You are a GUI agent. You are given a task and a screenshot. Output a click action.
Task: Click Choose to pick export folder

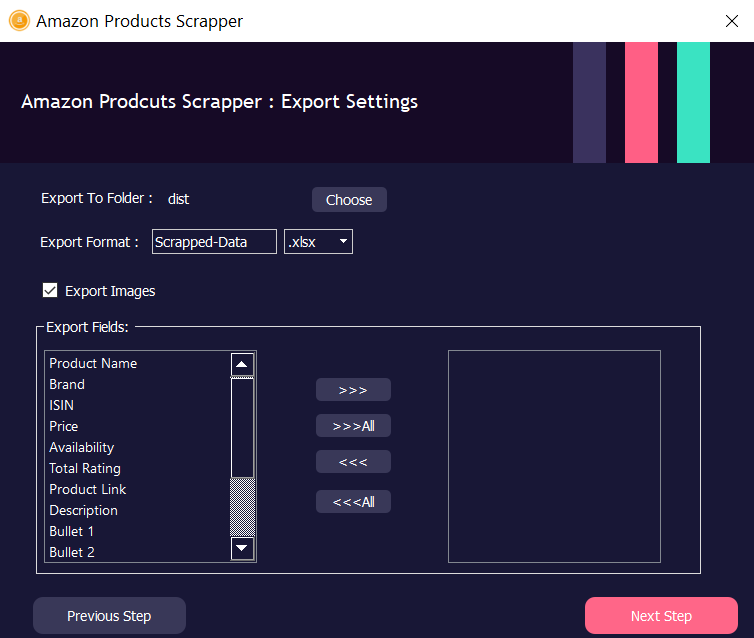[x=349, y=200]
